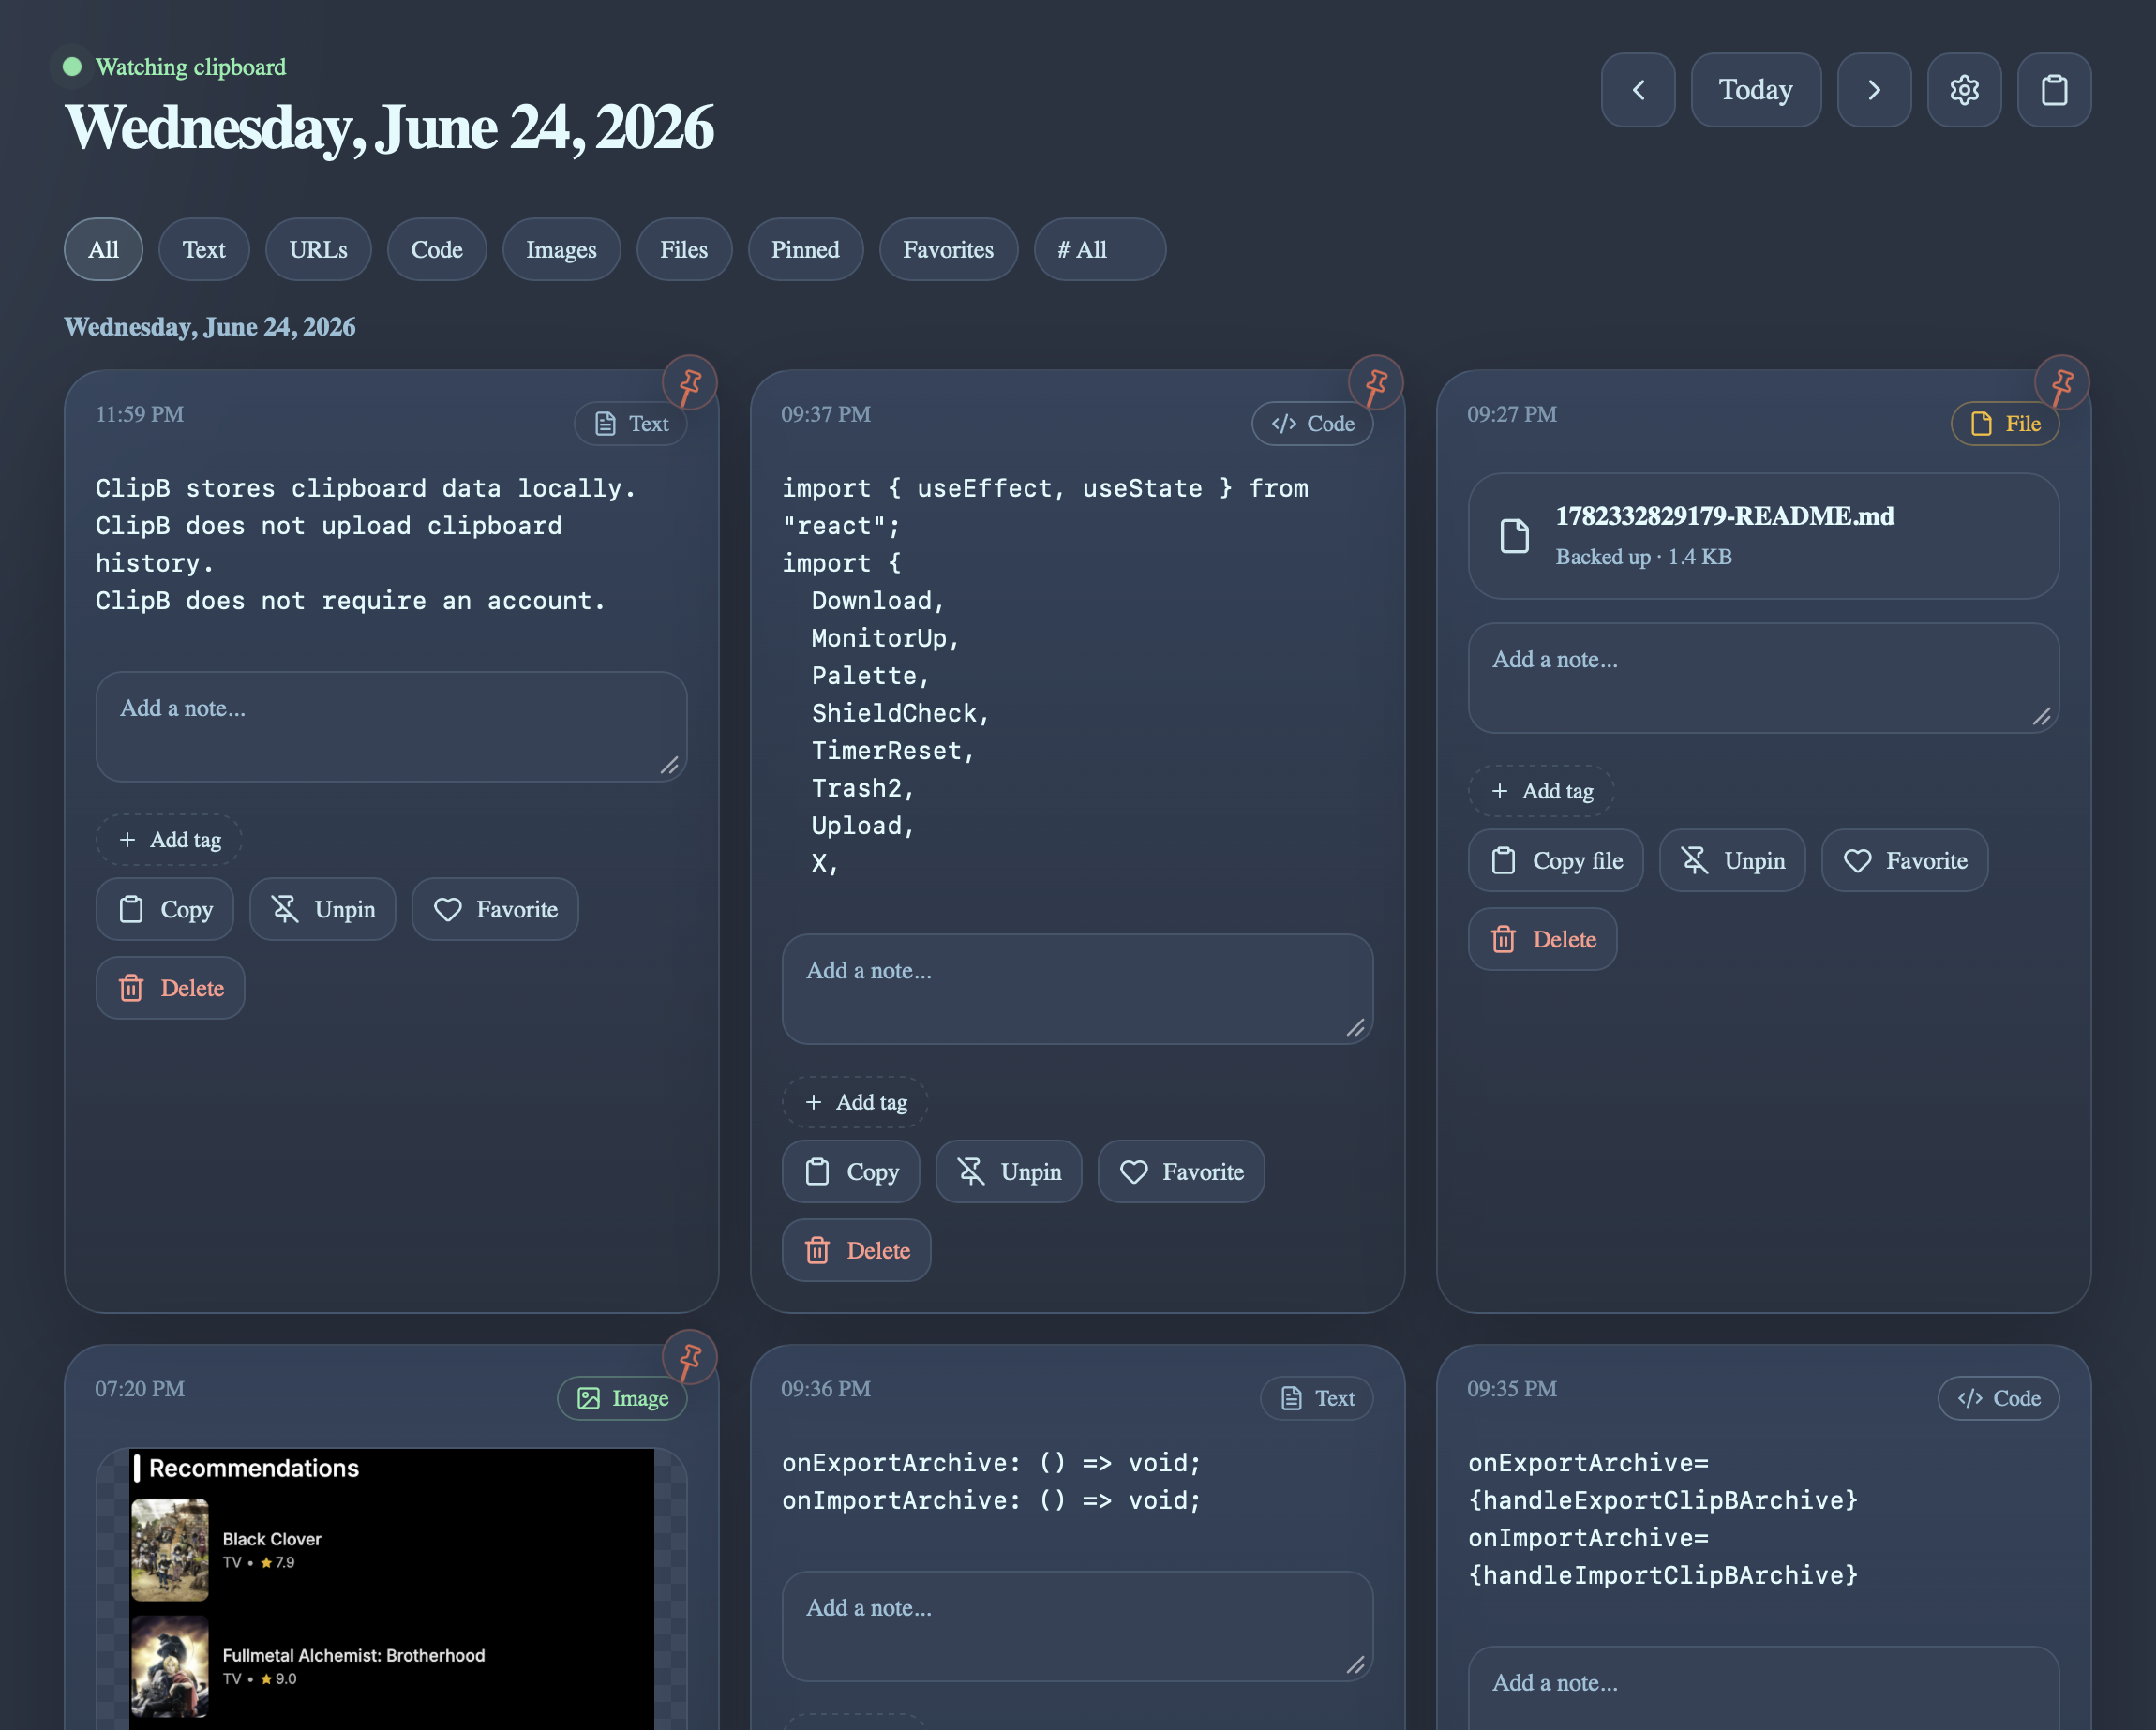This screenshot has height=1730, width=2156.
Task: Open the # All tag dropdown
Action: coord(1099,249)
